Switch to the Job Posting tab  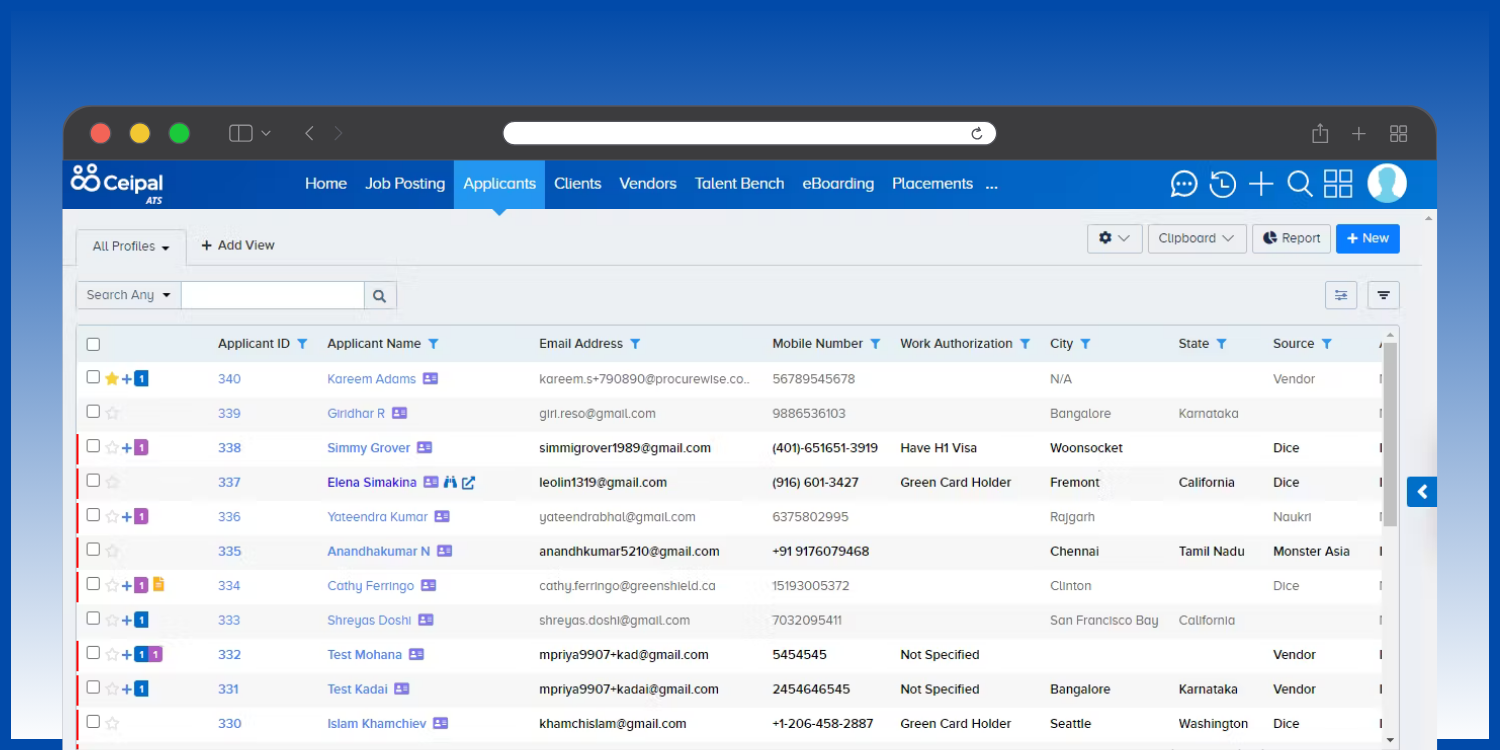405,184
